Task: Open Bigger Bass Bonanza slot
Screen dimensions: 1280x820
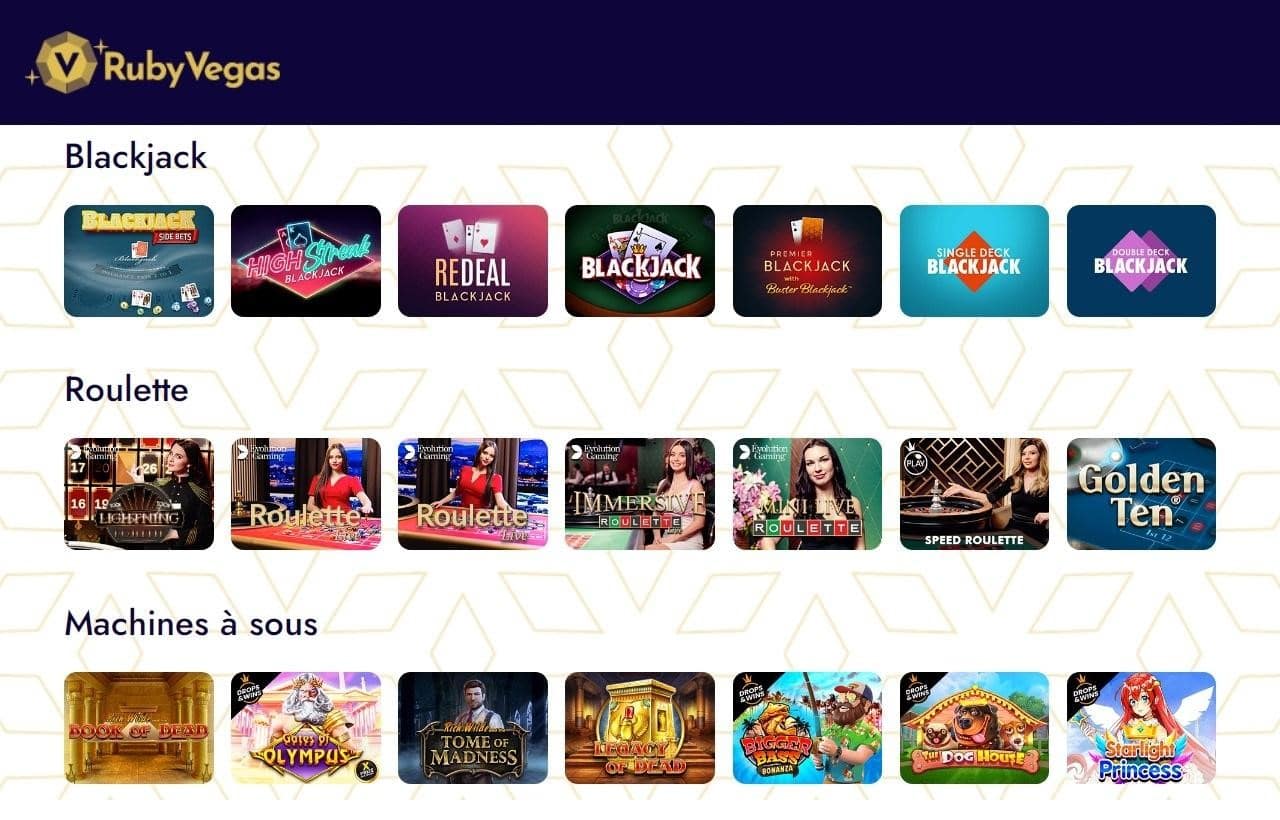Action: click(807, 728)
